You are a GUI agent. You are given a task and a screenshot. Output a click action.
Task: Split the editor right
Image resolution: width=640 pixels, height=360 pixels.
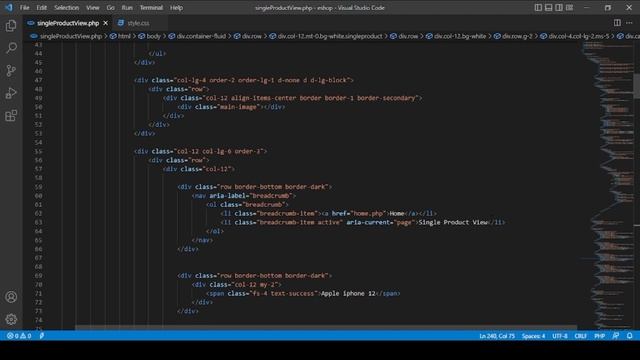(617, 23)
